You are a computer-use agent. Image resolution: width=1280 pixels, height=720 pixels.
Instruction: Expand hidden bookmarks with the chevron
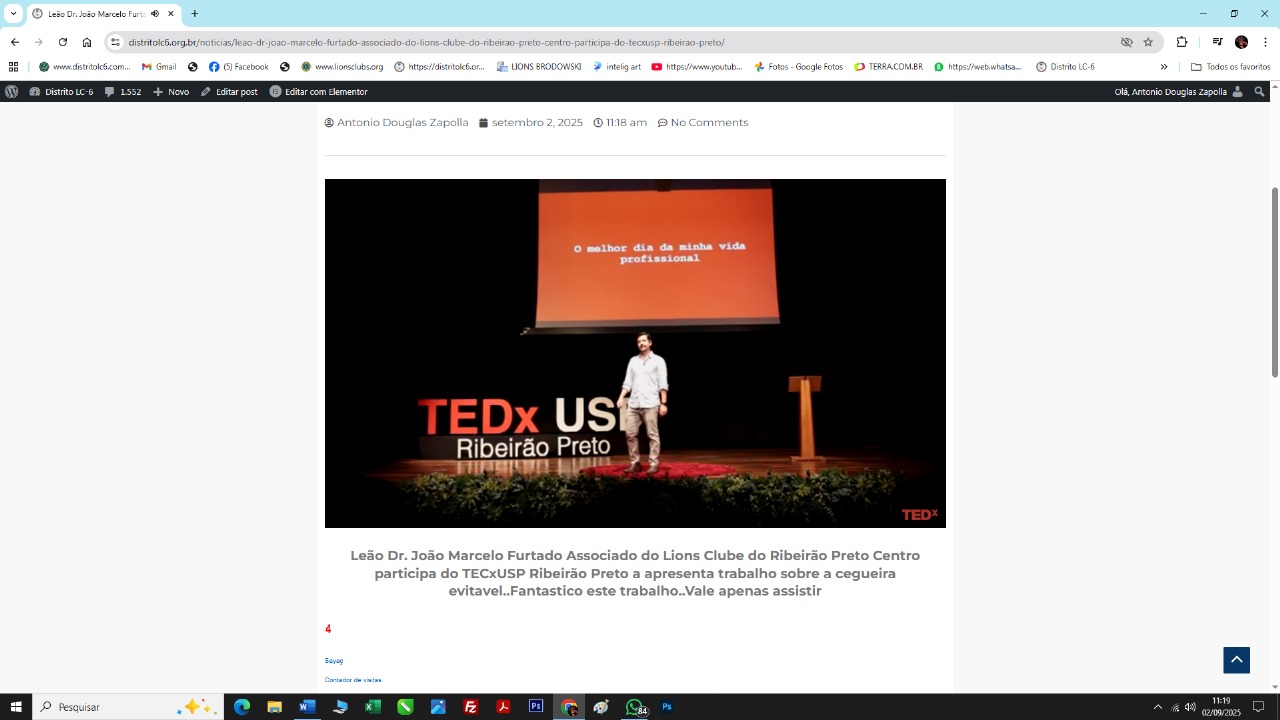(x=1164, y=67)
